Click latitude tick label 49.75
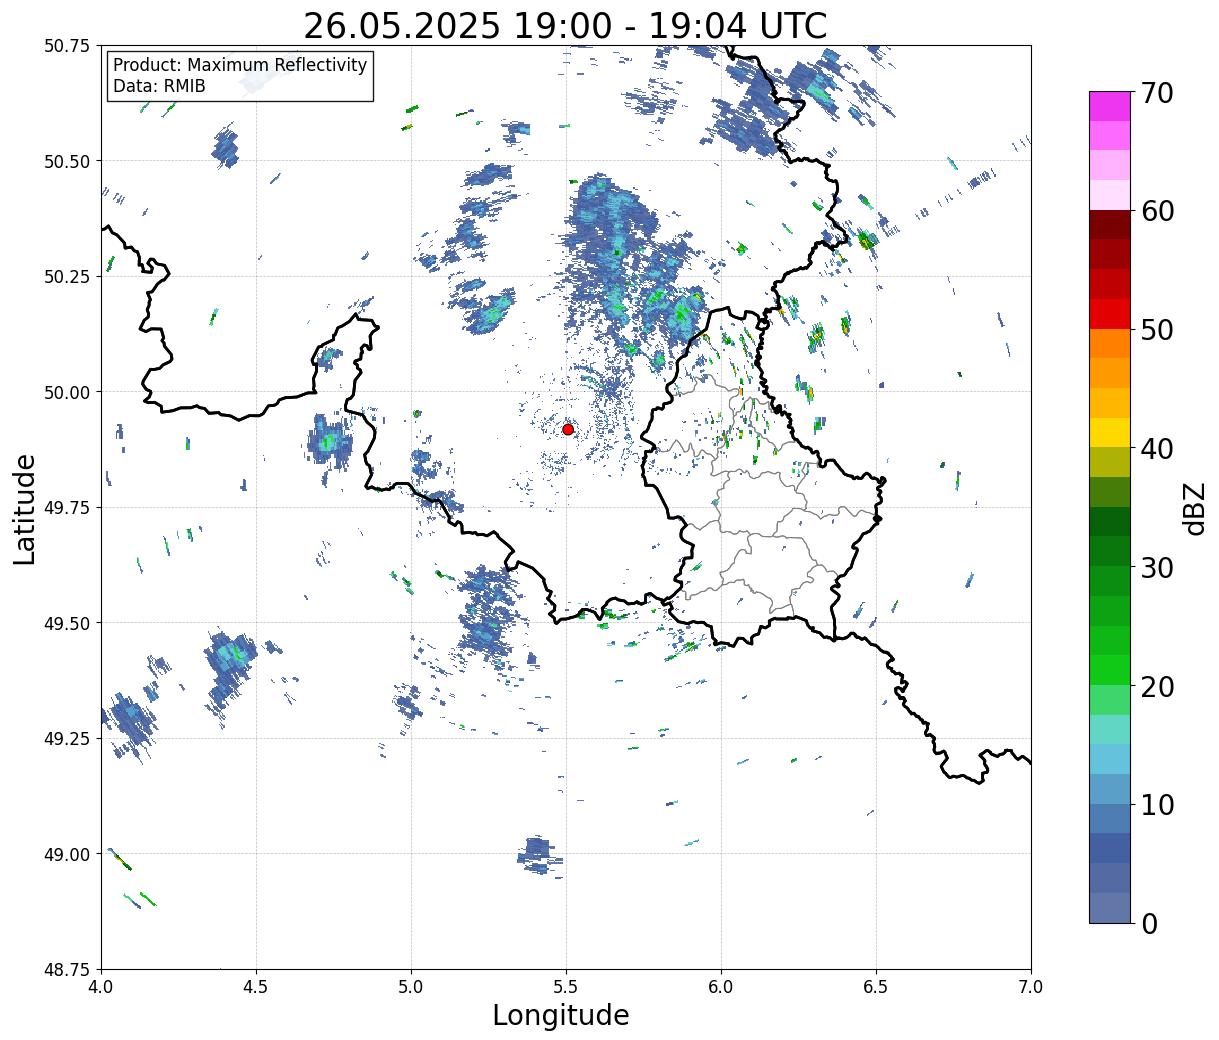 67,508
